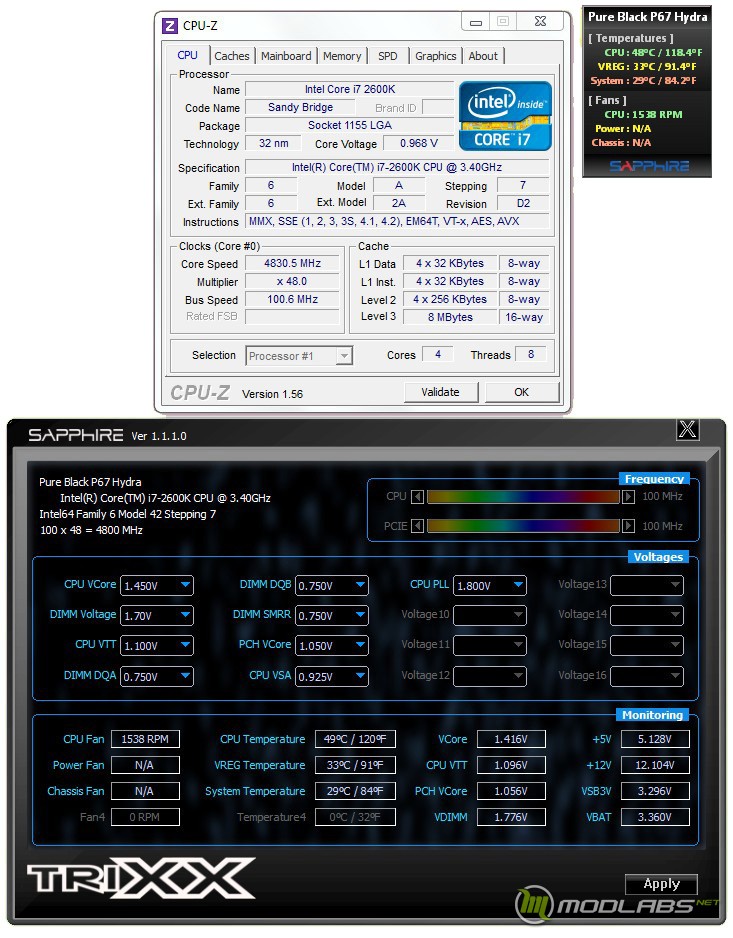
Task: Click the VSB3V 3.296V monitoring value
Action: (655, 791)
